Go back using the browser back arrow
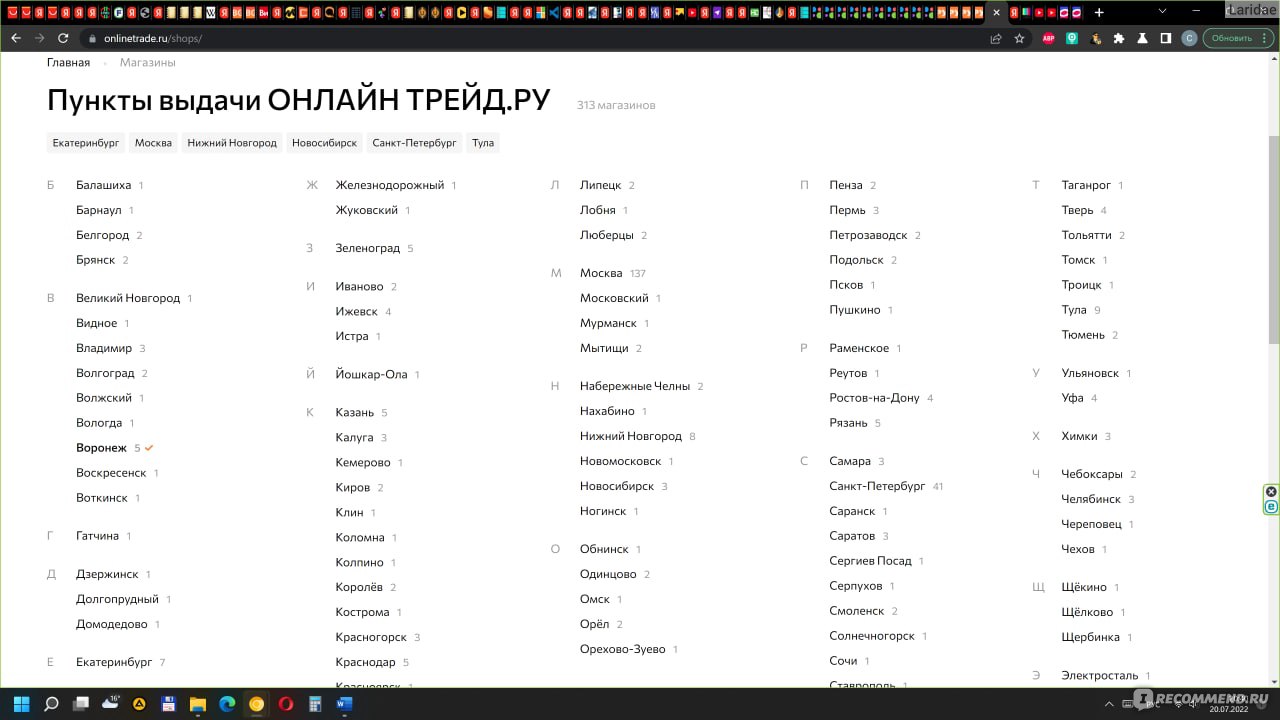1280x720 pixels. pos(16,38)
